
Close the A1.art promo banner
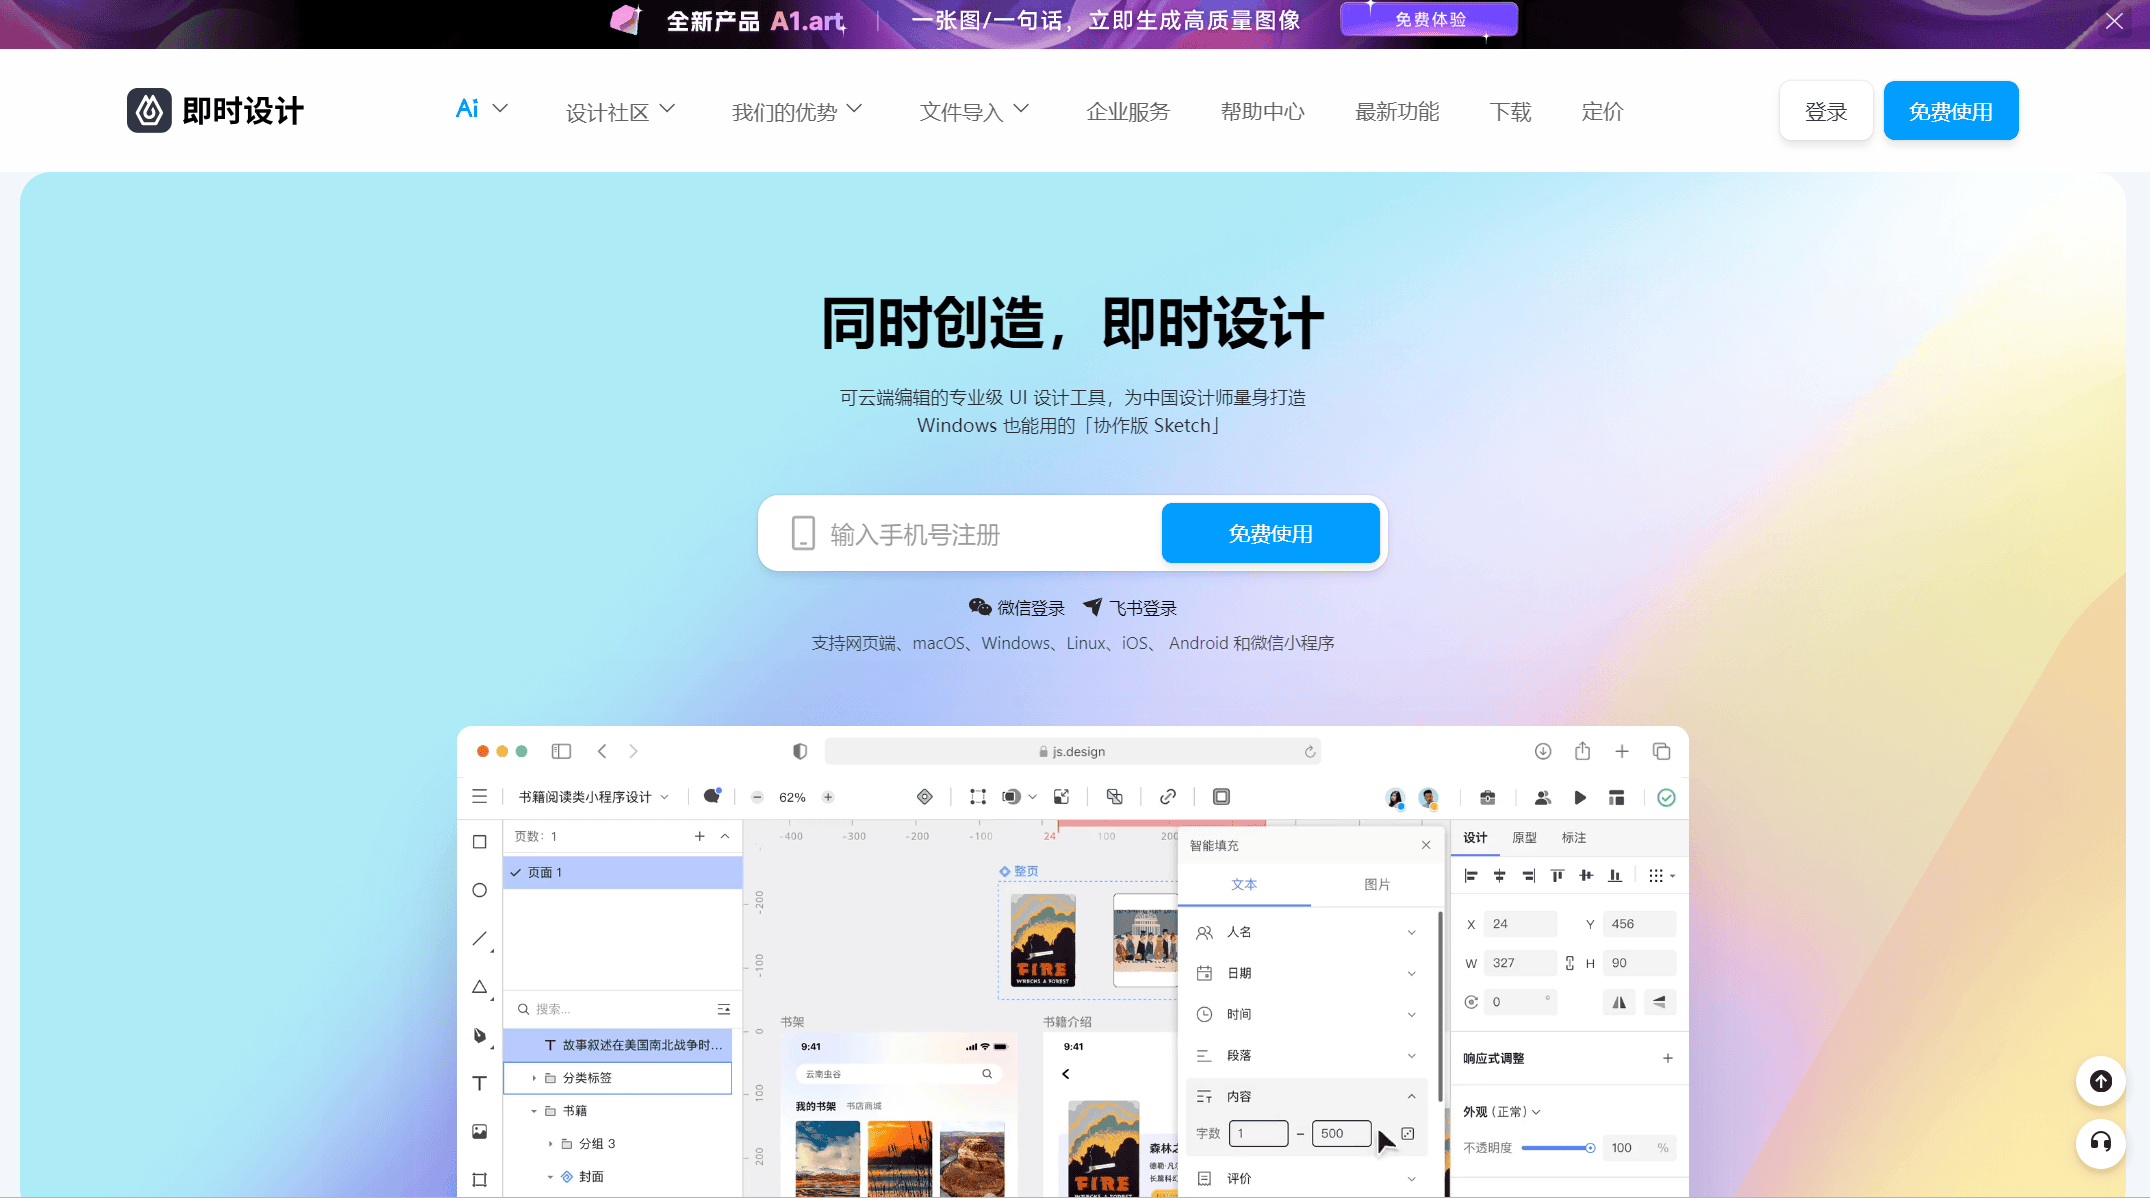coord(2114,21)
